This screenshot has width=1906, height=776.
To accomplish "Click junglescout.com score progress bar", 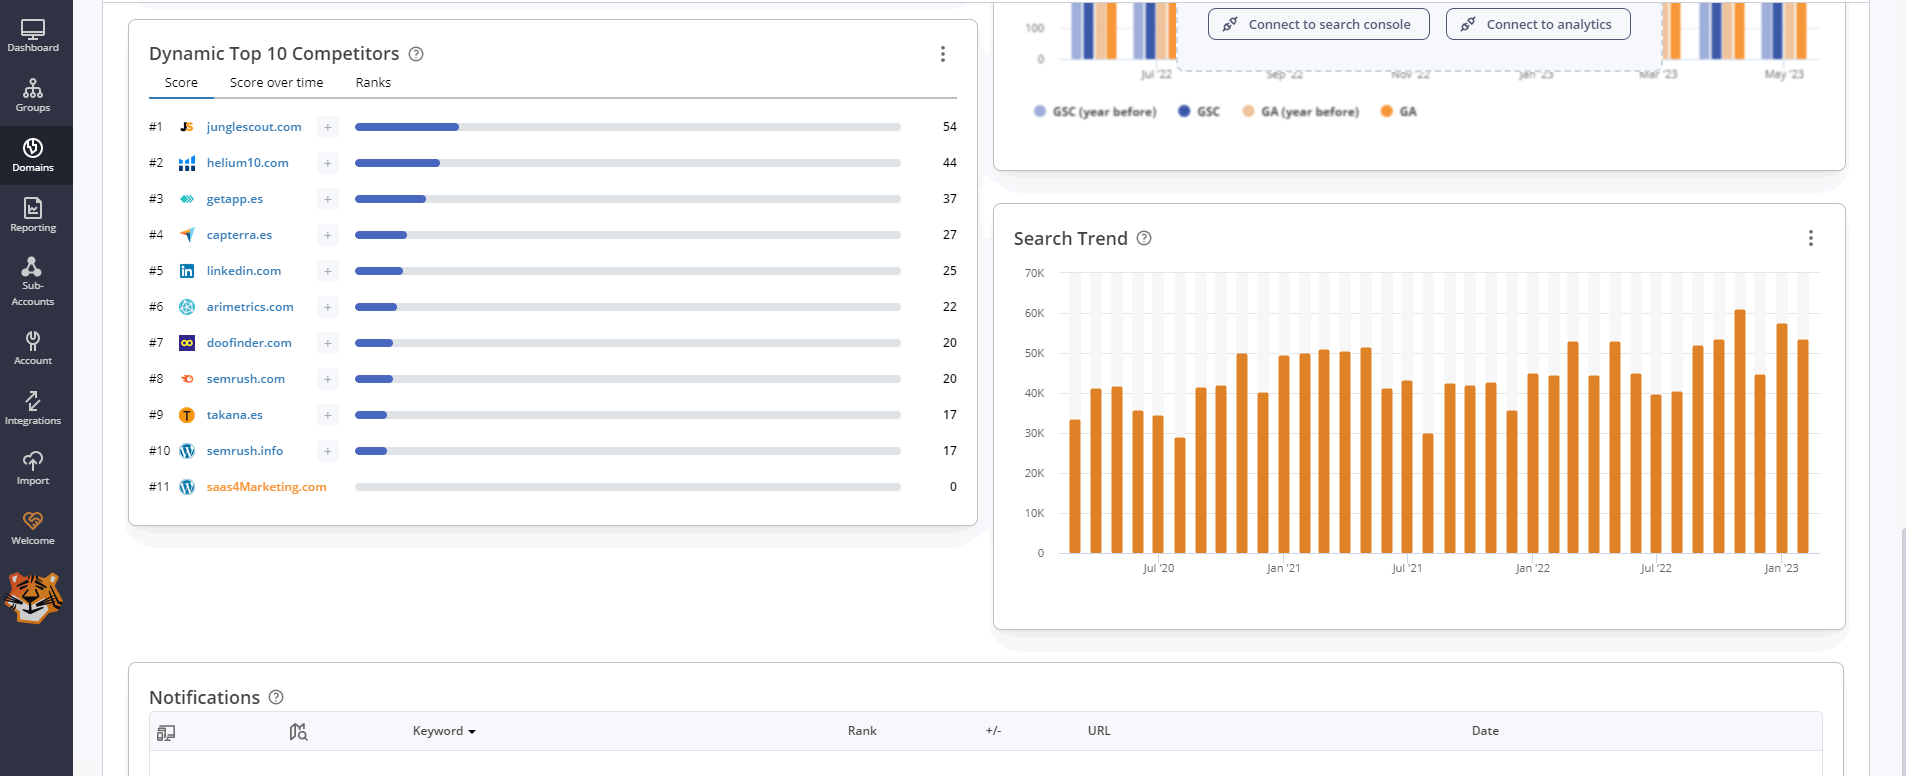I will coord(628,127).
